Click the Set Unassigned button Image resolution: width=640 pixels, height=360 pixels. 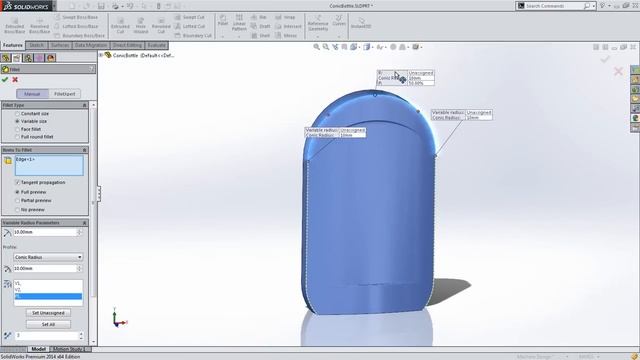pyautogui.click(x=48, y=313)
